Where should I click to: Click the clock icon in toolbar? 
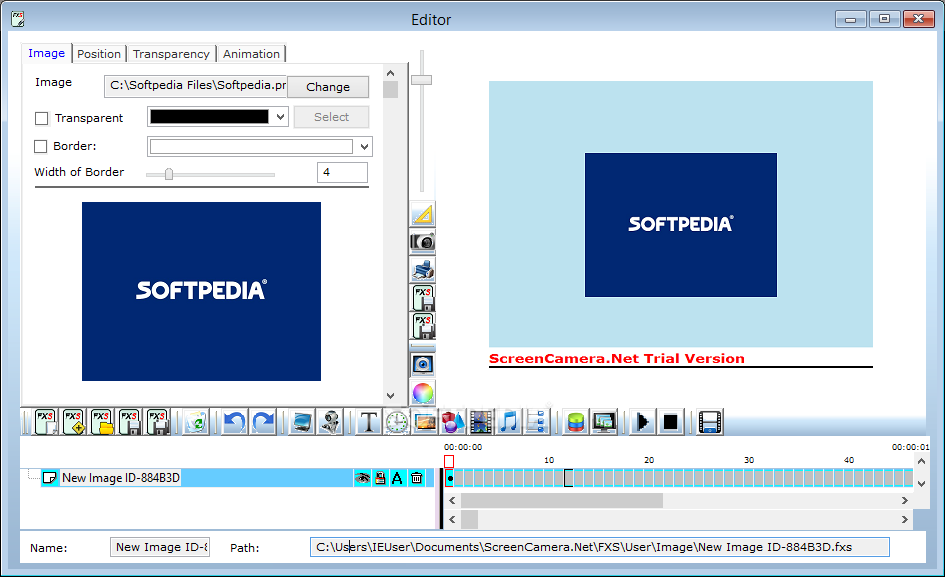(x=397, y=422)
